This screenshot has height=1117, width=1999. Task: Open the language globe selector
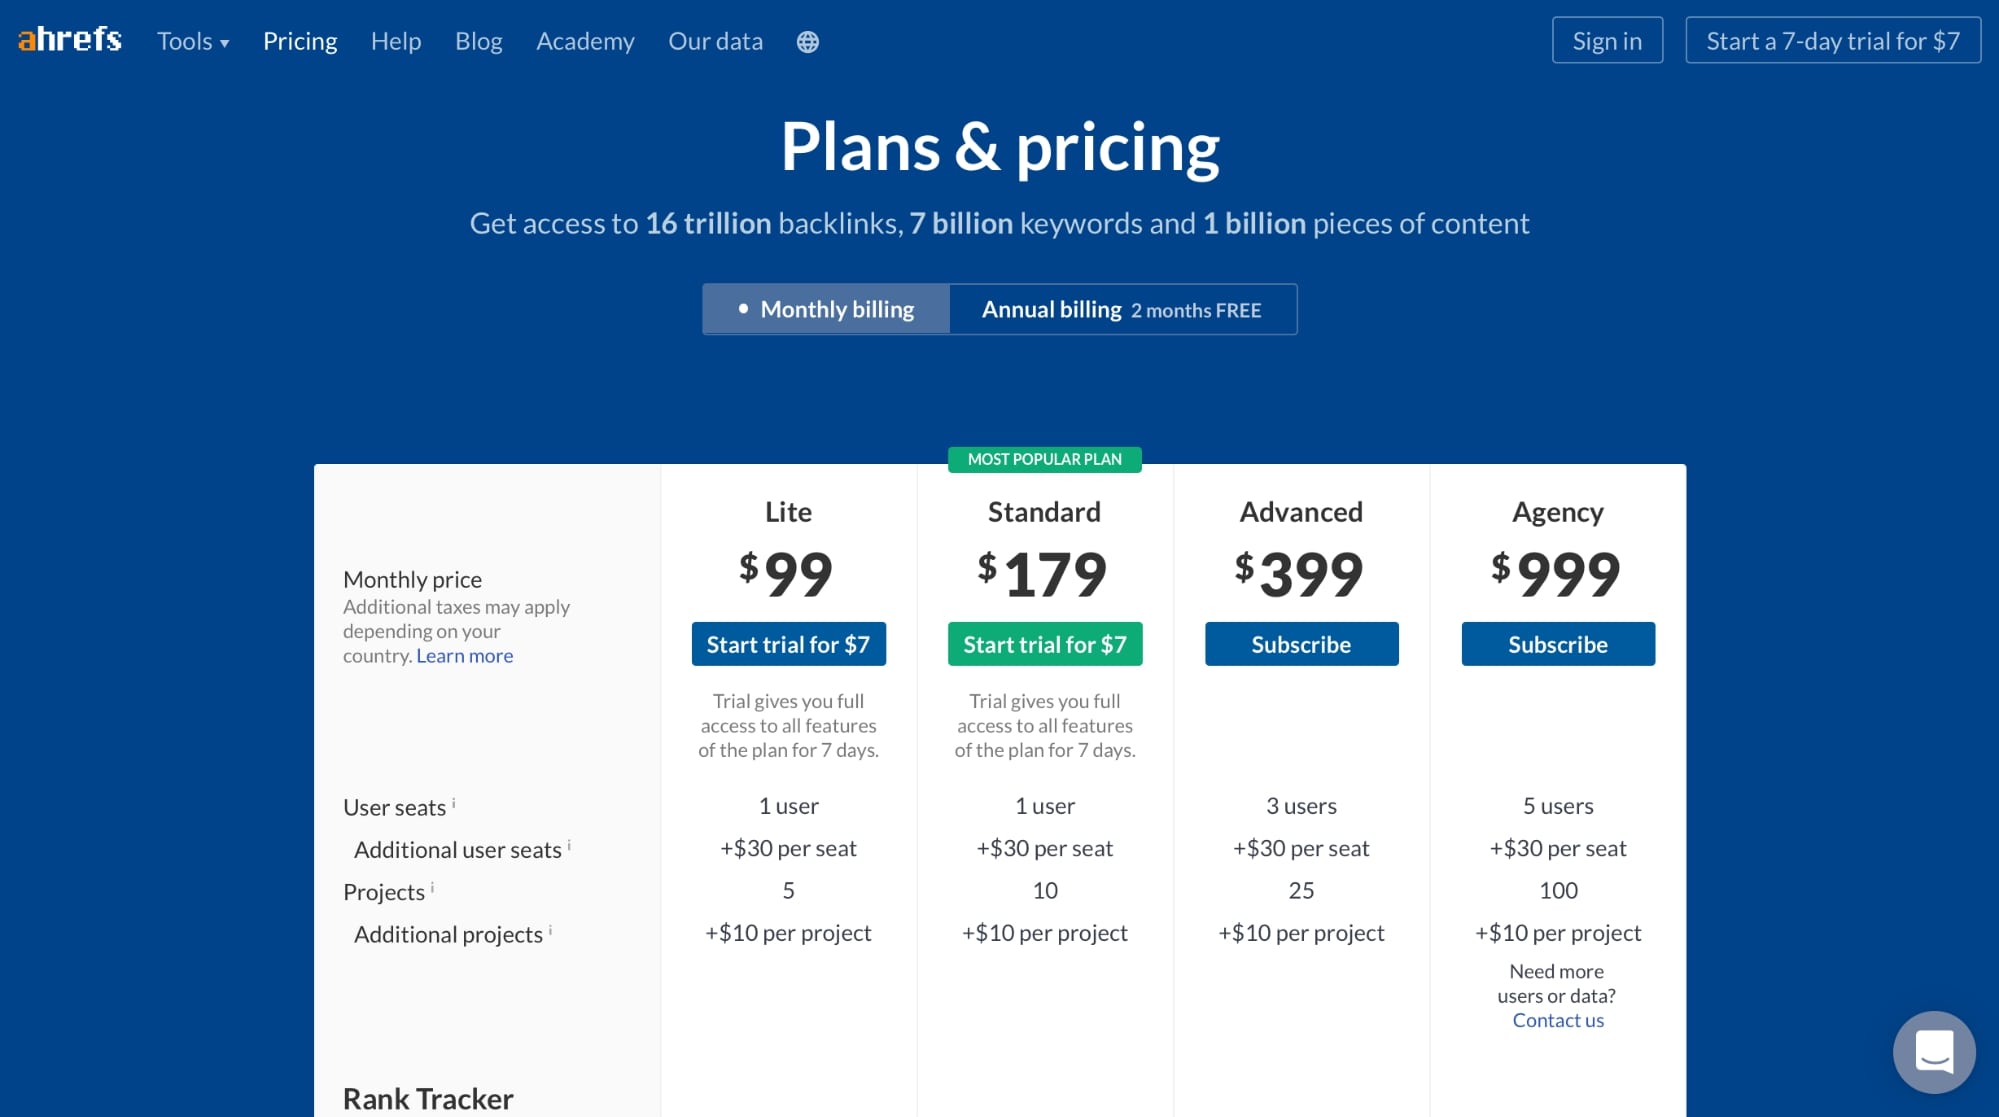[x=807, y=41]
